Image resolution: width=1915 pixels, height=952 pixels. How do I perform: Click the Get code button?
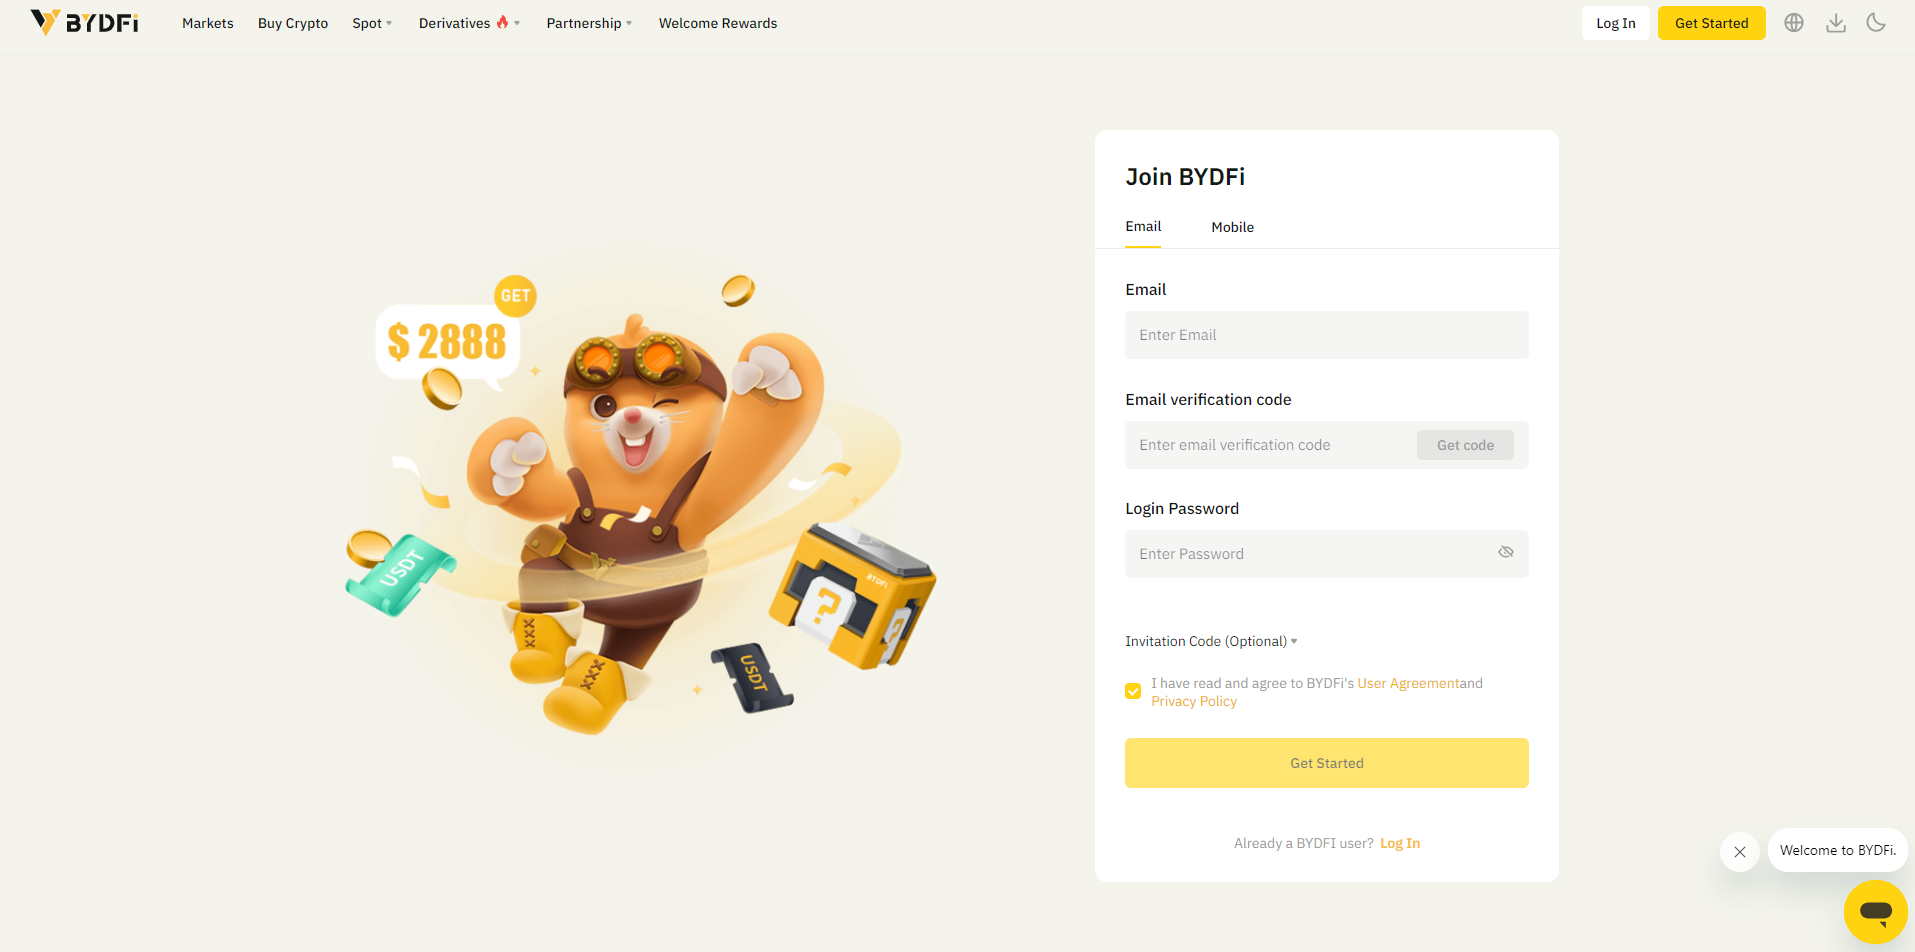pos(1465,445)
